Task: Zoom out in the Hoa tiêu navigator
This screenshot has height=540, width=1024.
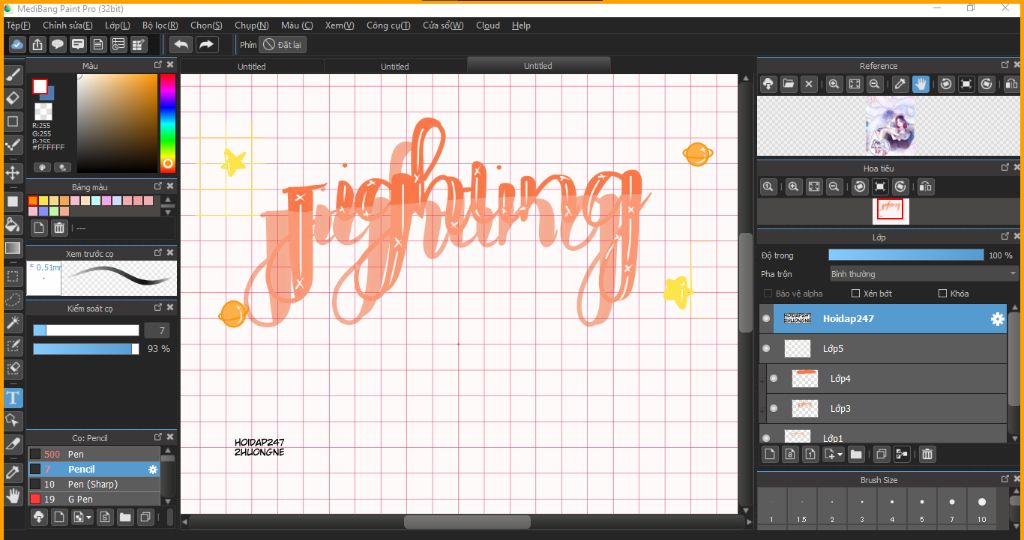Action: coord(834,187)
